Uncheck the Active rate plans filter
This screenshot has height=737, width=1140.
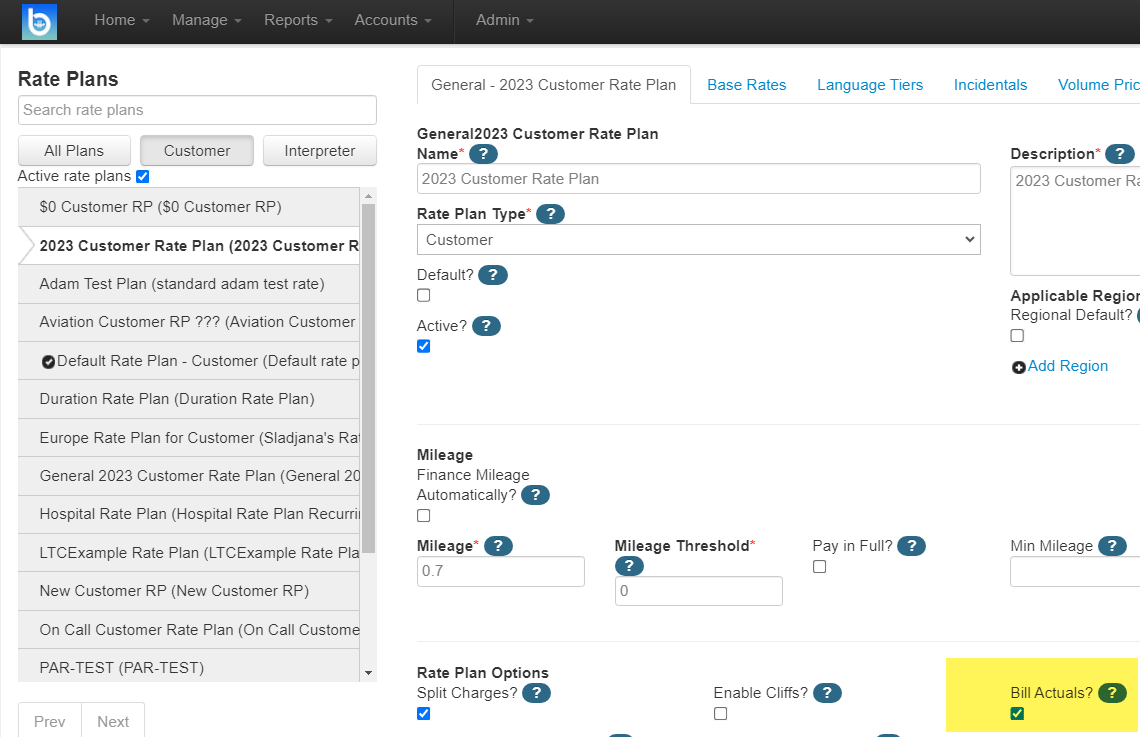[142, 175]
